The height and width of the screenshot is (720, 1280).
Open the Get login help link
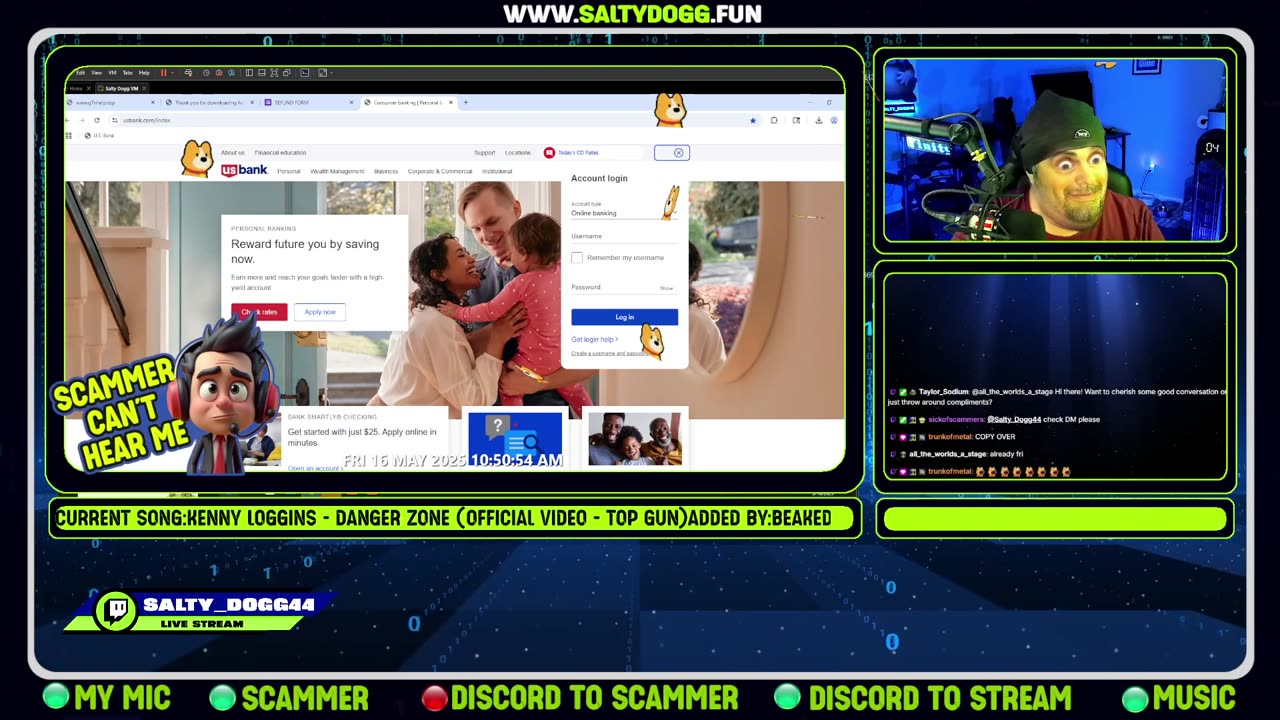pyautogui.click(x=594, y=339)
